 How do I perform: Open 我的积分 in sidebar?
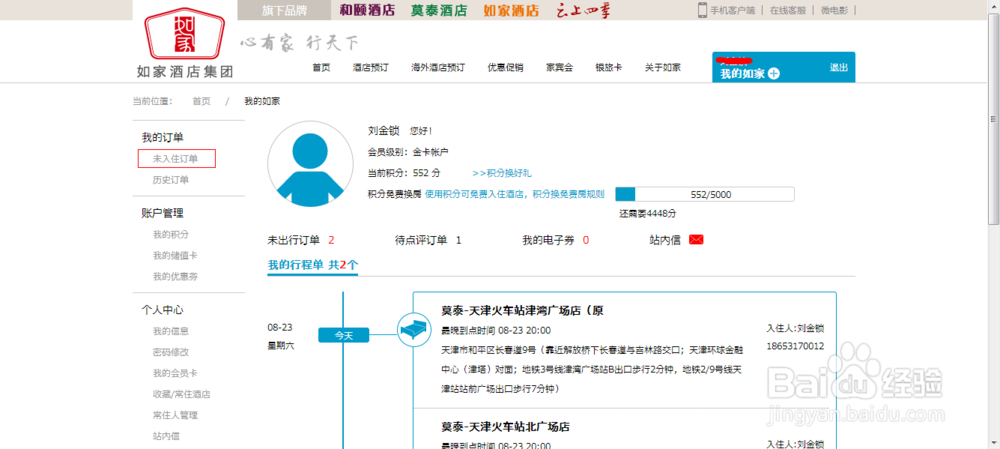click(x=170, y=235)
